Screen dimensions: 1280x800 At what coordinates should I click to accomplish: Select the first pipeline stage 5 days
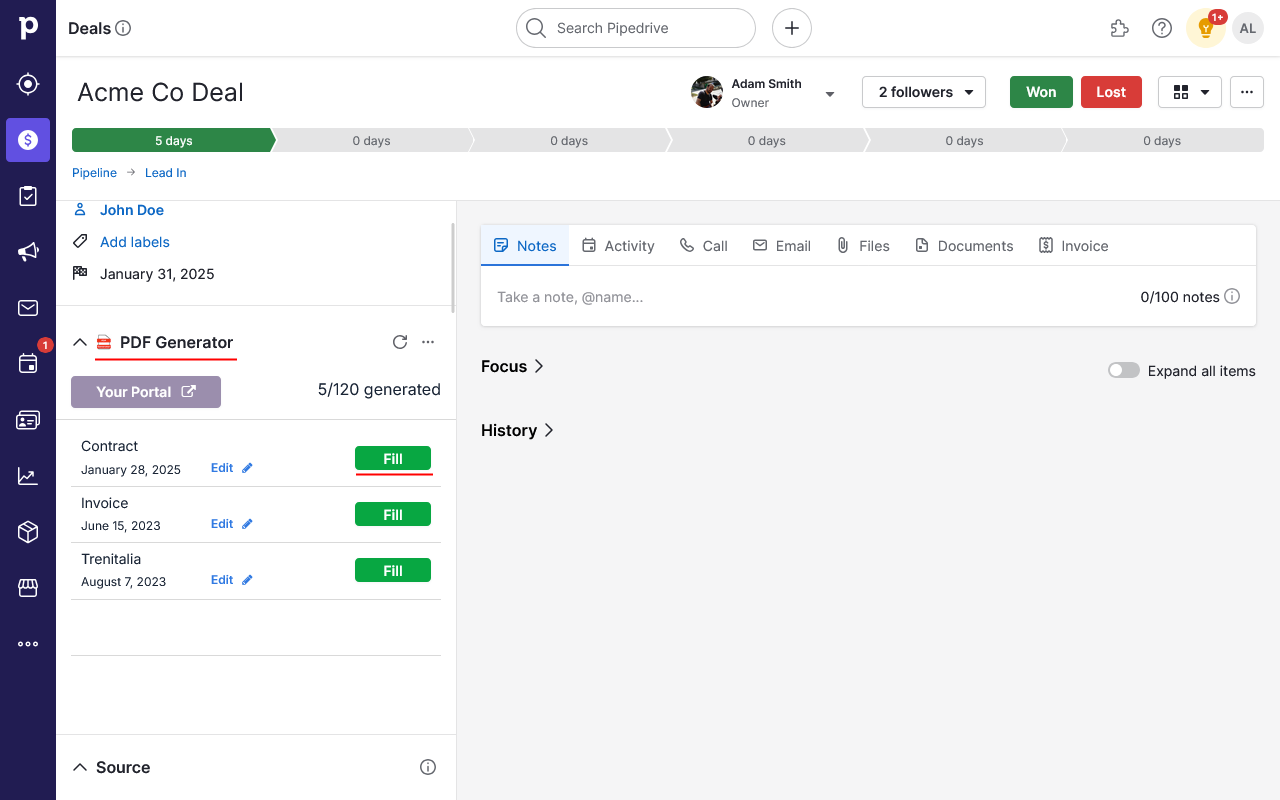(173, 140)
